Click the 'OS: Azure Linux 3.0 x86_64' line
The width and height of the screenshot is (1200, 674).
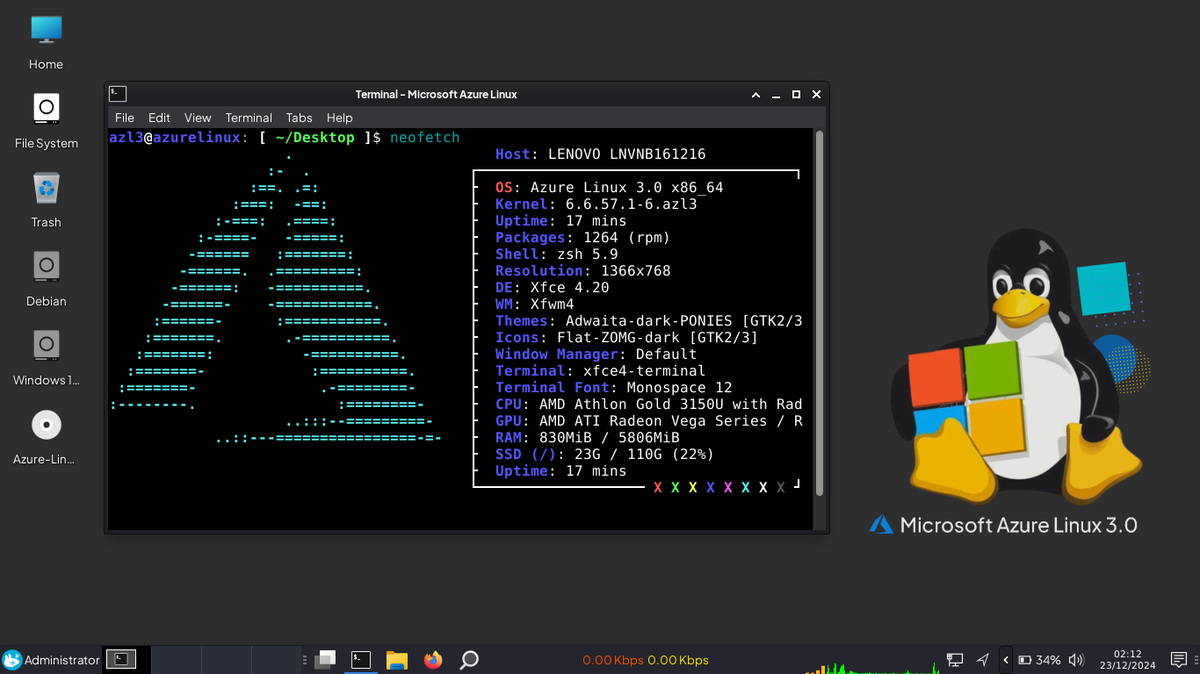[x=609, y=187]
